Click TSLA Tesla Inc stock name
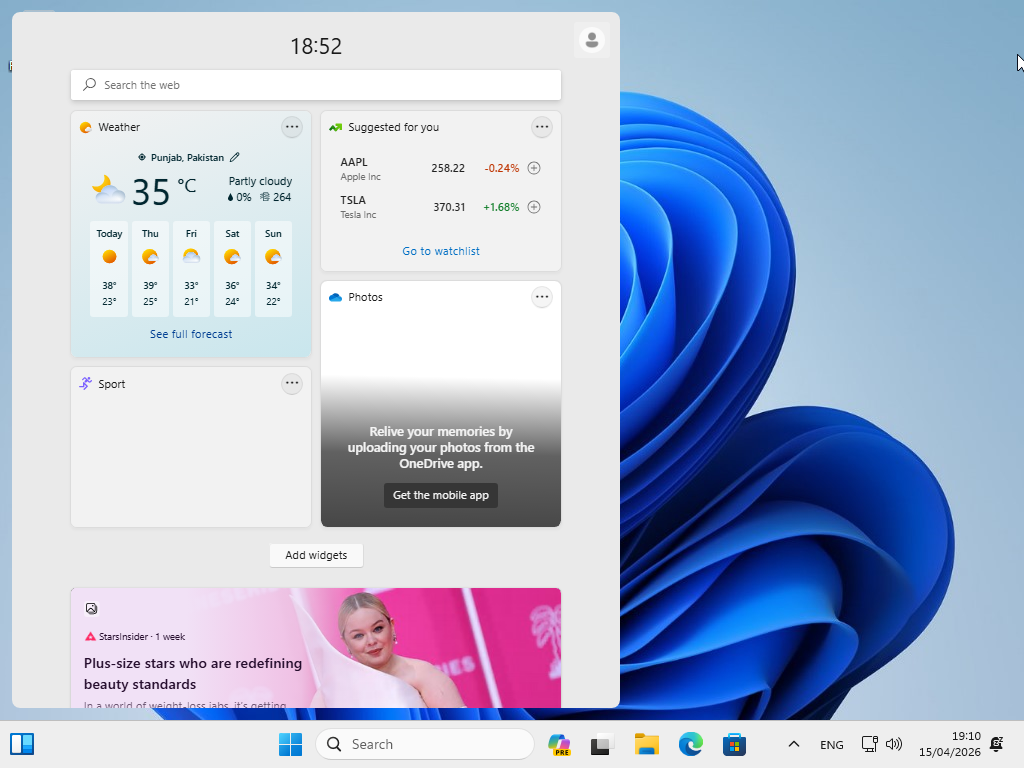The image size is (1024, 768). [x=358, y=207]
